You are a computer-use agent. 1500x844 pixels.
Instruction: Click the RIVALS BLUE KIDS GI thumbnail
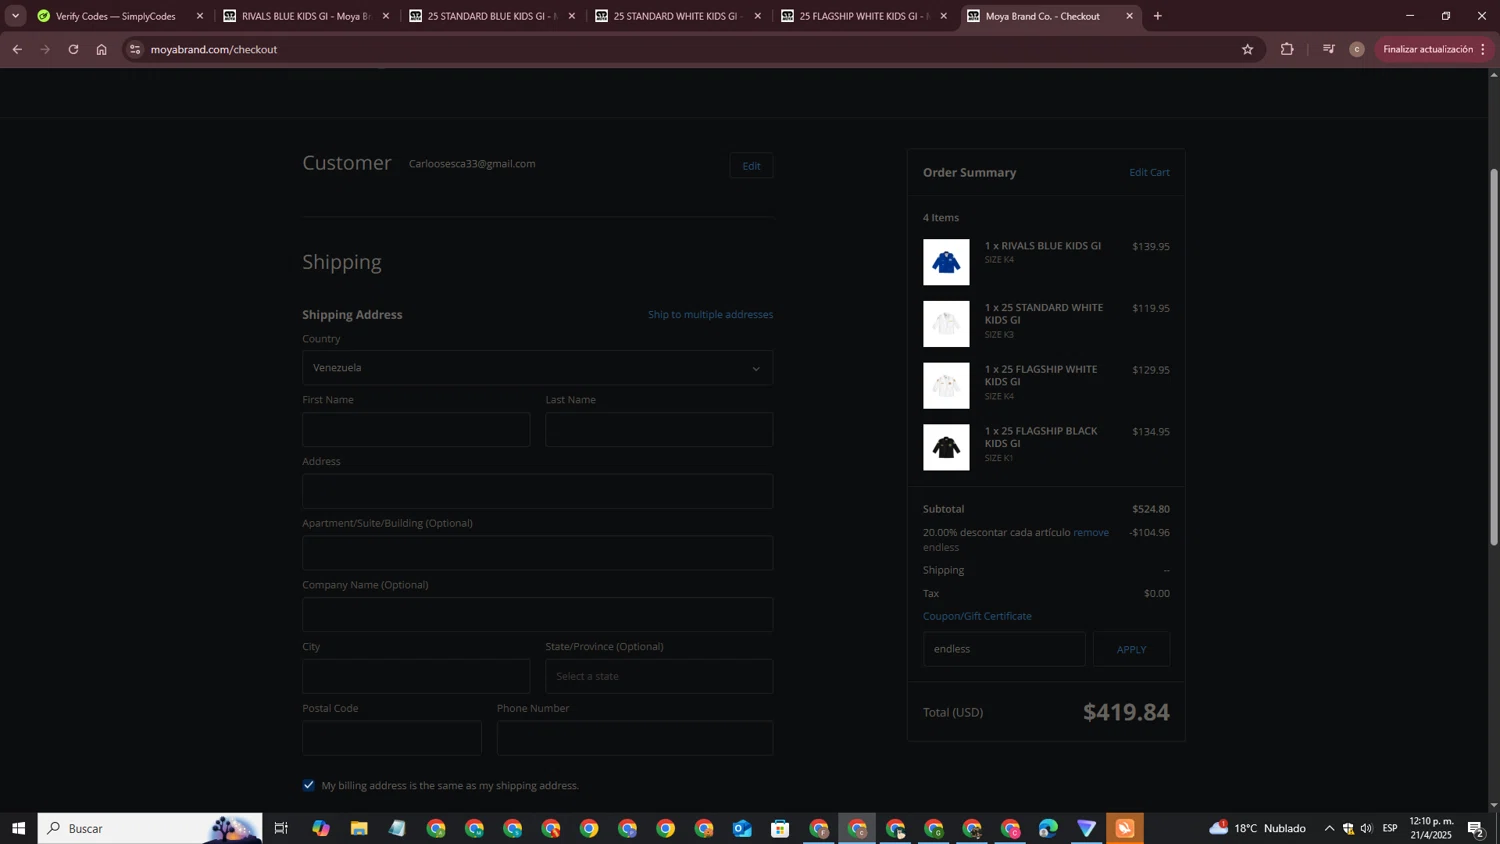(x=946, y=262)
